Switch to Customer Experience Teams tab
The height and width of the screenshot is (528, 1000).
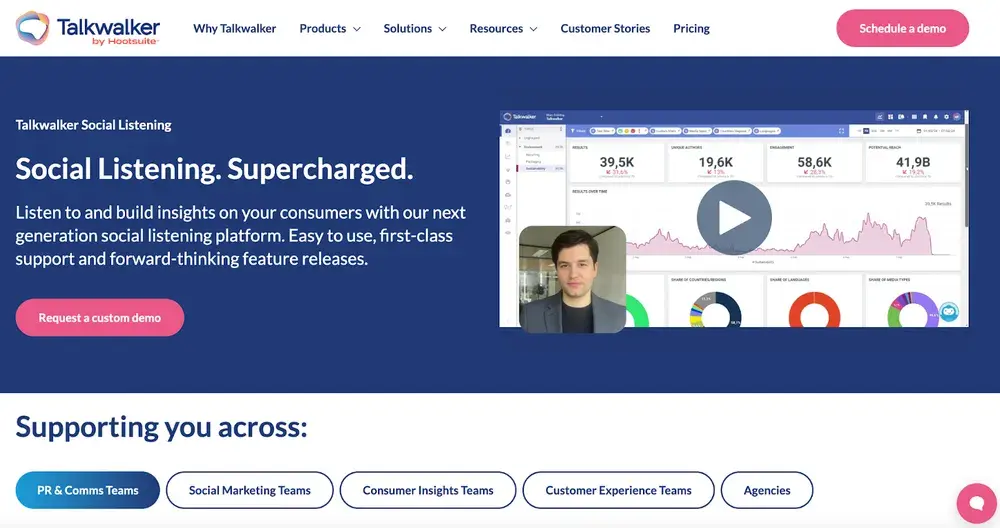click(618, 490)
